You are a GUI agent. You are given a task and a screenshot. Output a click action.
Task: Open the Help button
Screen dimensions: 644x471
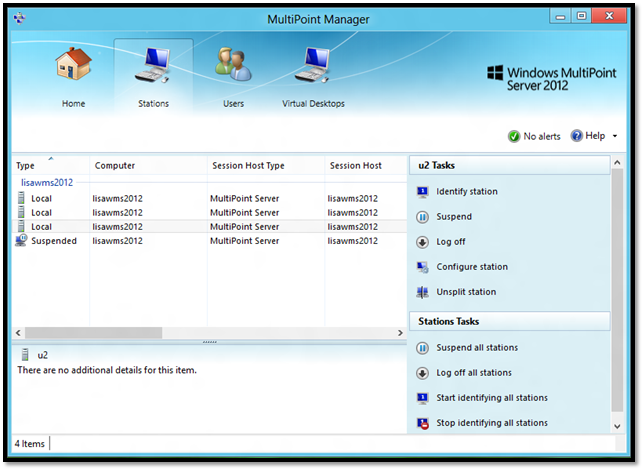coord(595,136)
